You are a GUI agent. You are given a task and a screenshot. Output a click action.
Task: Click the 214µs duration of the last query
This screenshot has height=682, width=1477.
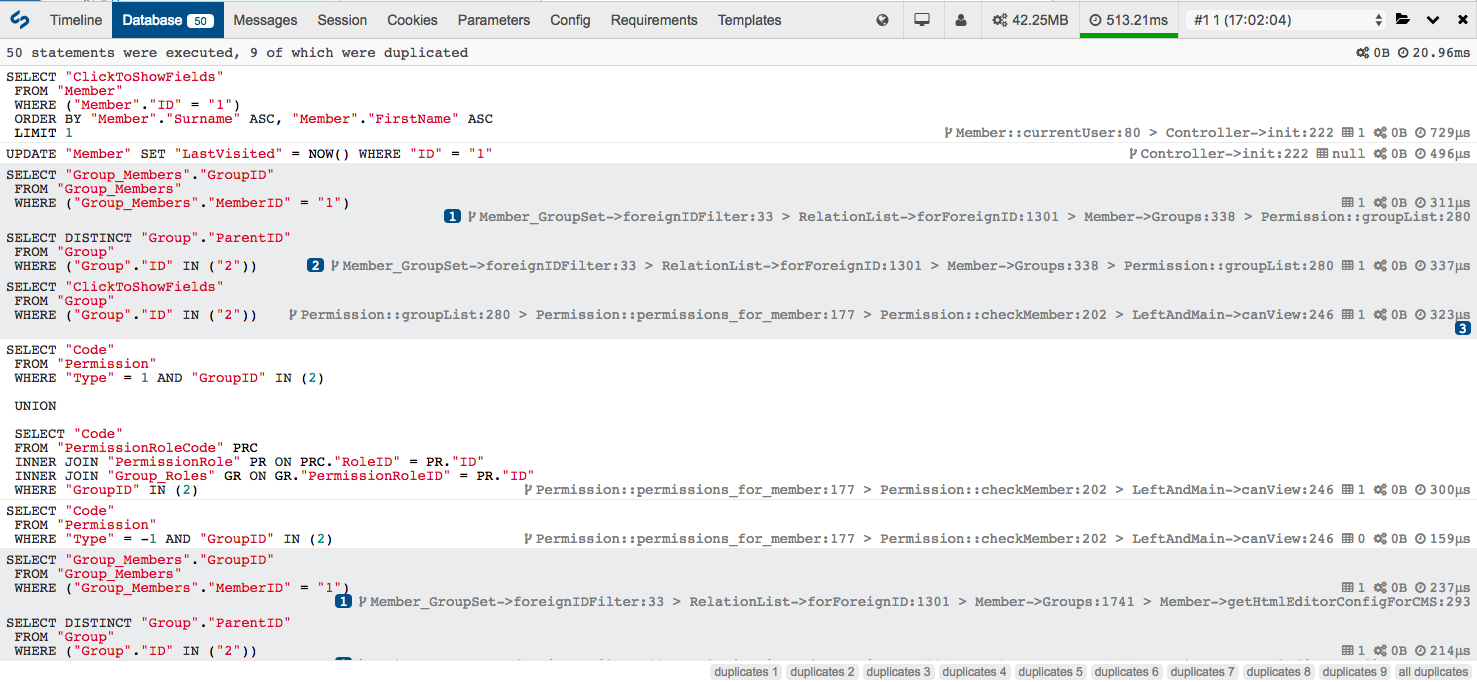point(1442,651)
